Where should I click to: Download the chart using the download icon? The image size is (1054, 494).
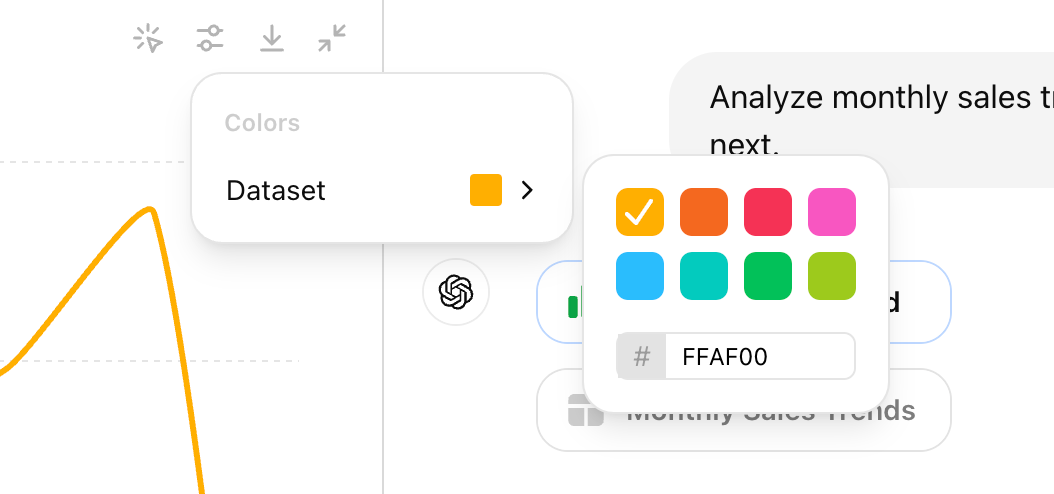pyautogui.click(x=271, y=39)
